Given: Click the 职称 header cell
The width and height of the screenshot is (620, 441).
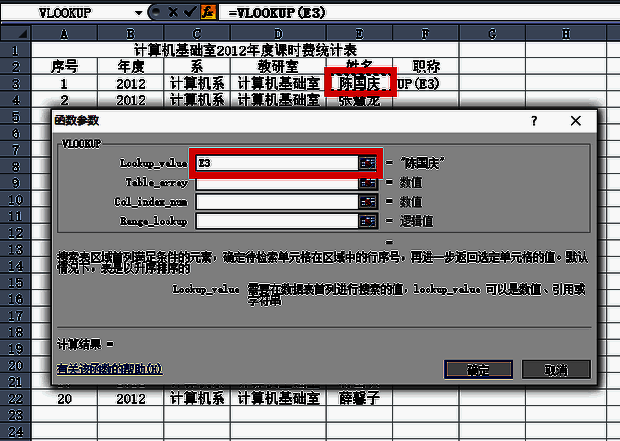Looking at the screenshot, I should point(425,66).
